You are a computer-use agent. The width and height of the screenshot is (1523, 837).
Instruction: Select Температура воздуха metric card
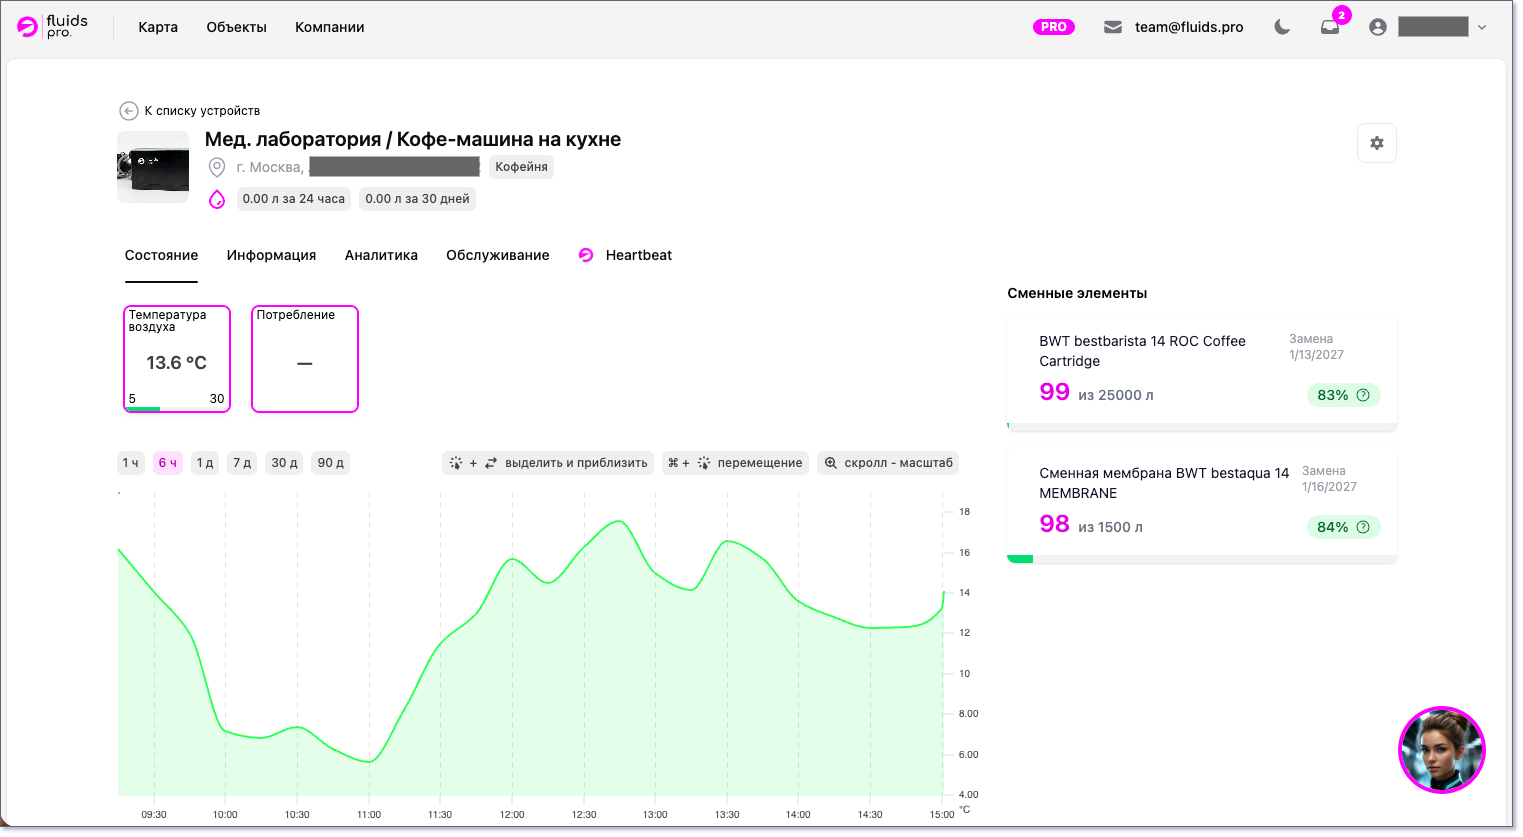click(177, 359)
